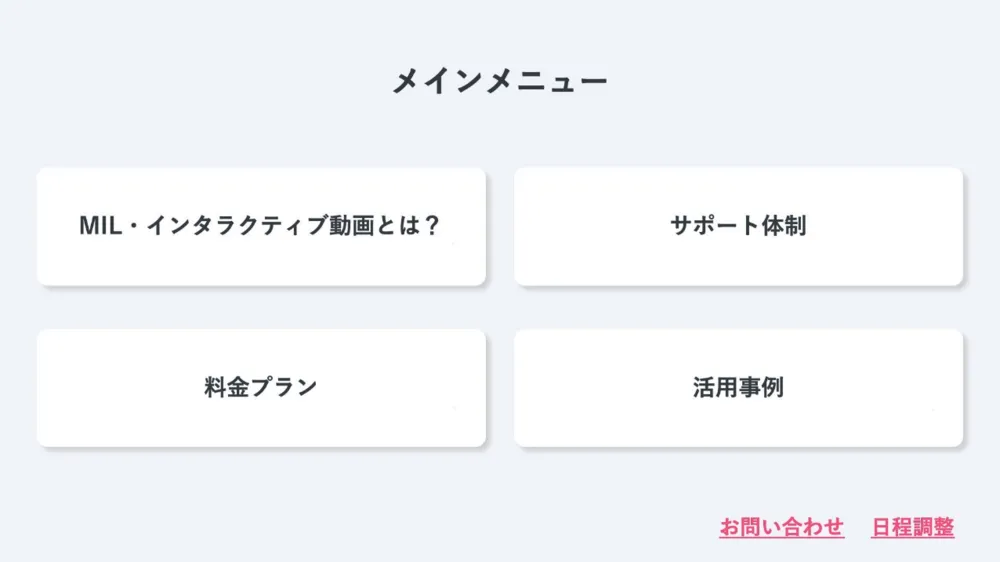This screenshot has width=1000, height=562.
Task: Click the お問い合わせ link
Action: click(781, 528)
